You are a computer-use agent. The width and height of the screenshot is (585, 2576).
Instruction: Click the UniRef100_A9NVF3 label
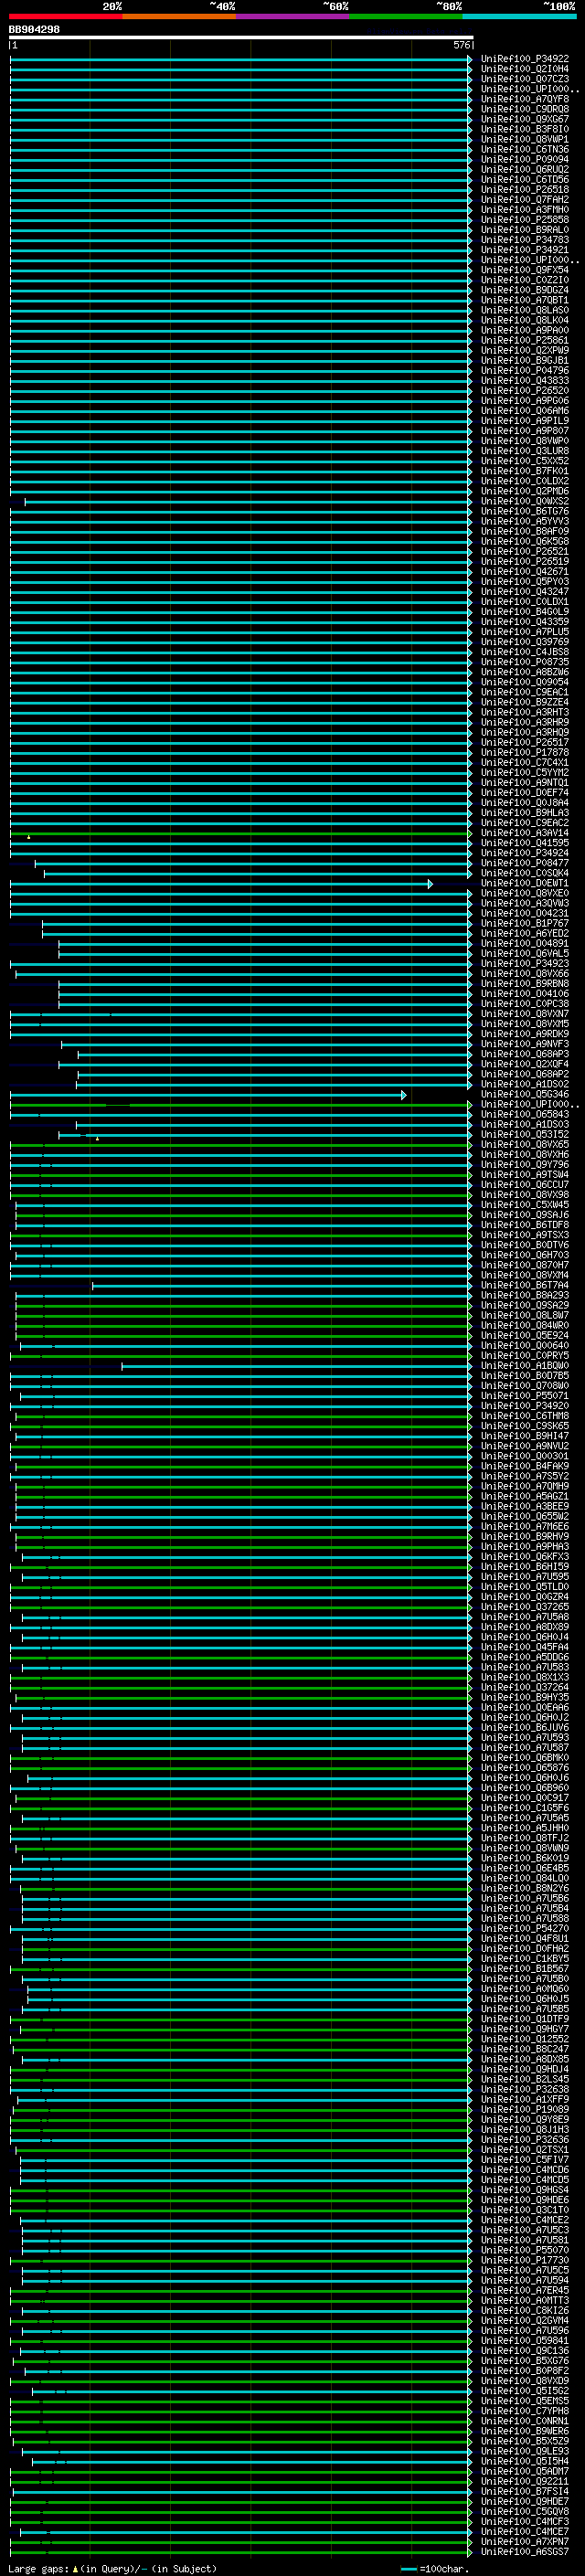point(524,1044)
